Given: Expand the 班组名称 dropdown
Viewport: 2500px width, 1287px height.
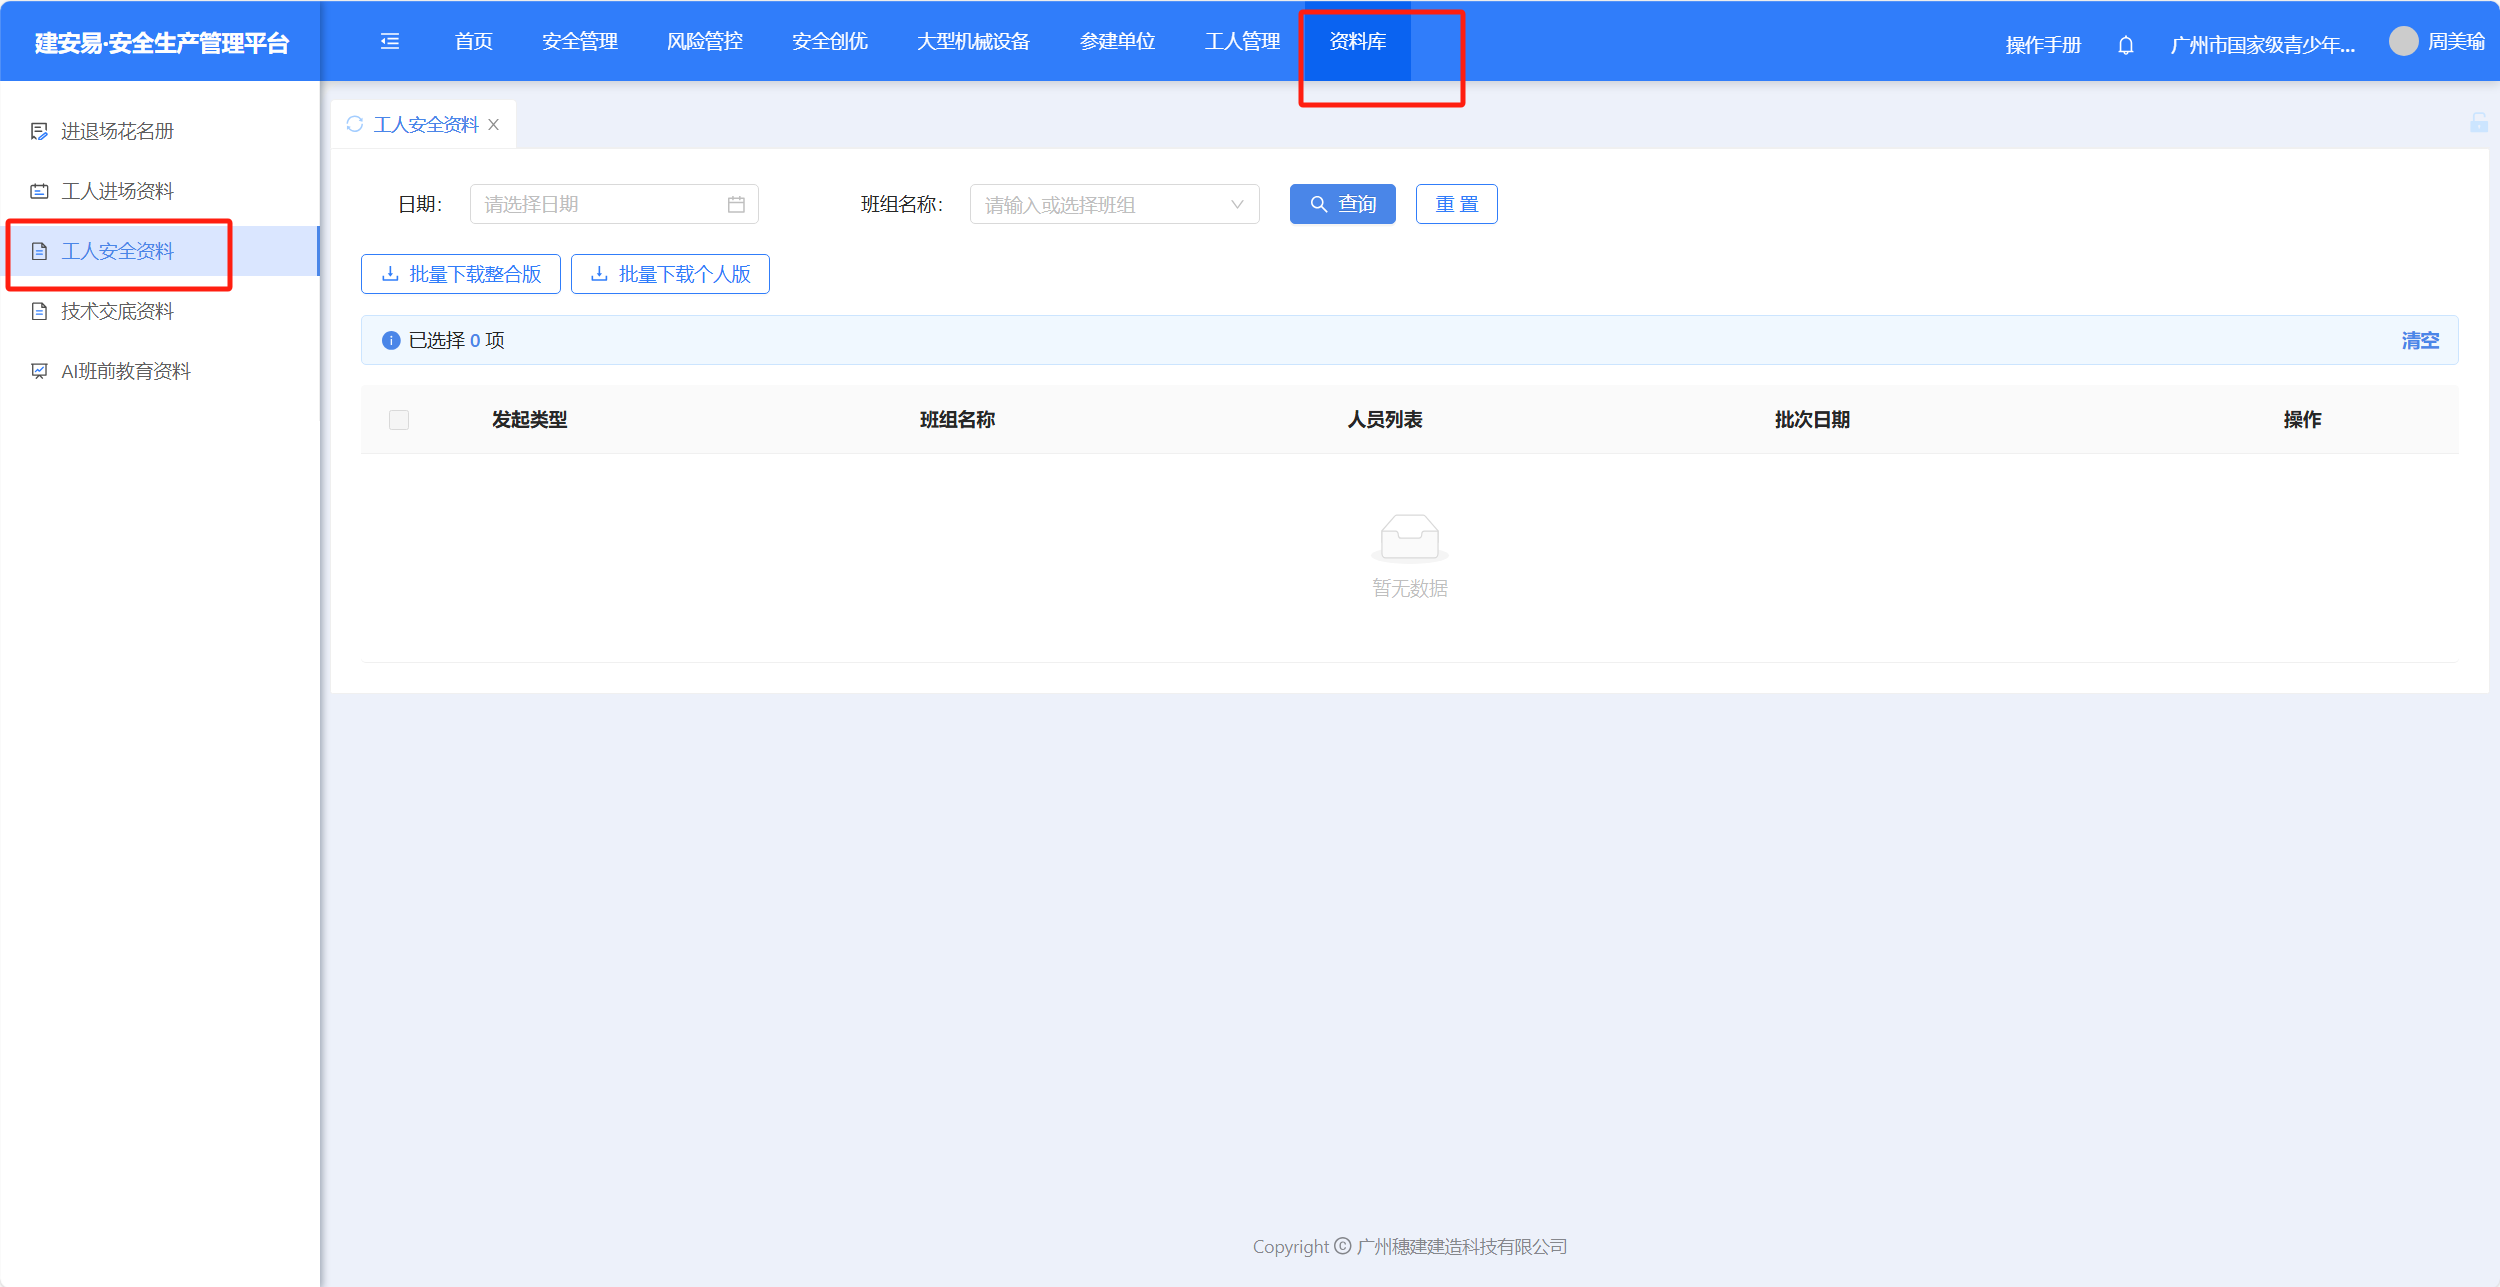Looking at the screenshot, I should click(1236, 204).
